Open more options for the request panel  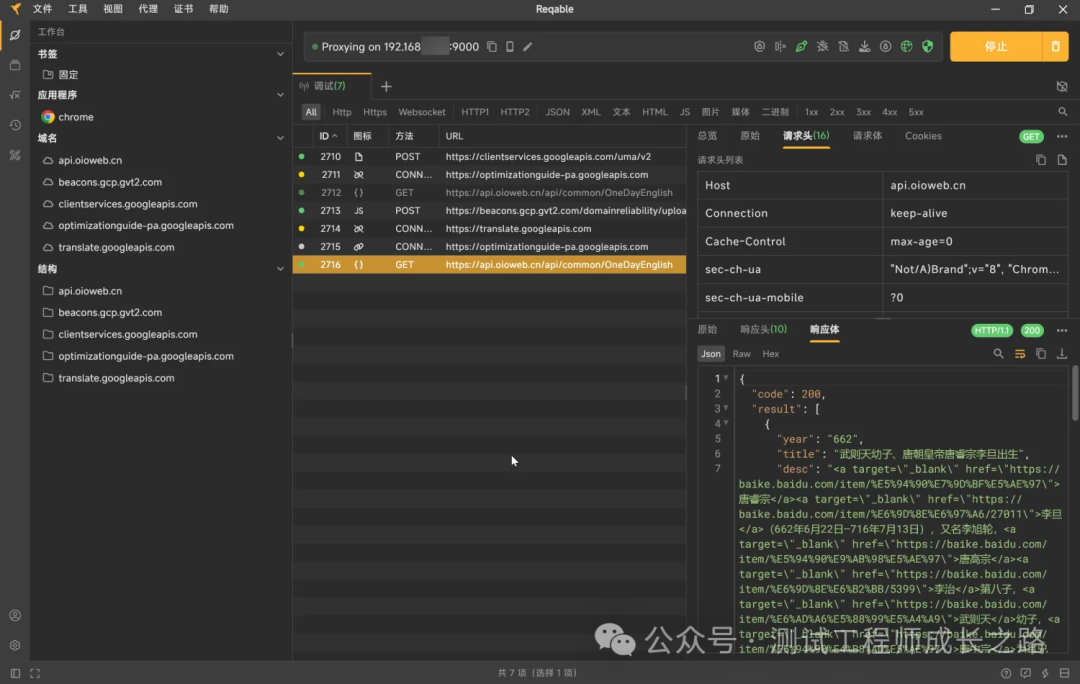(1062, 136)
